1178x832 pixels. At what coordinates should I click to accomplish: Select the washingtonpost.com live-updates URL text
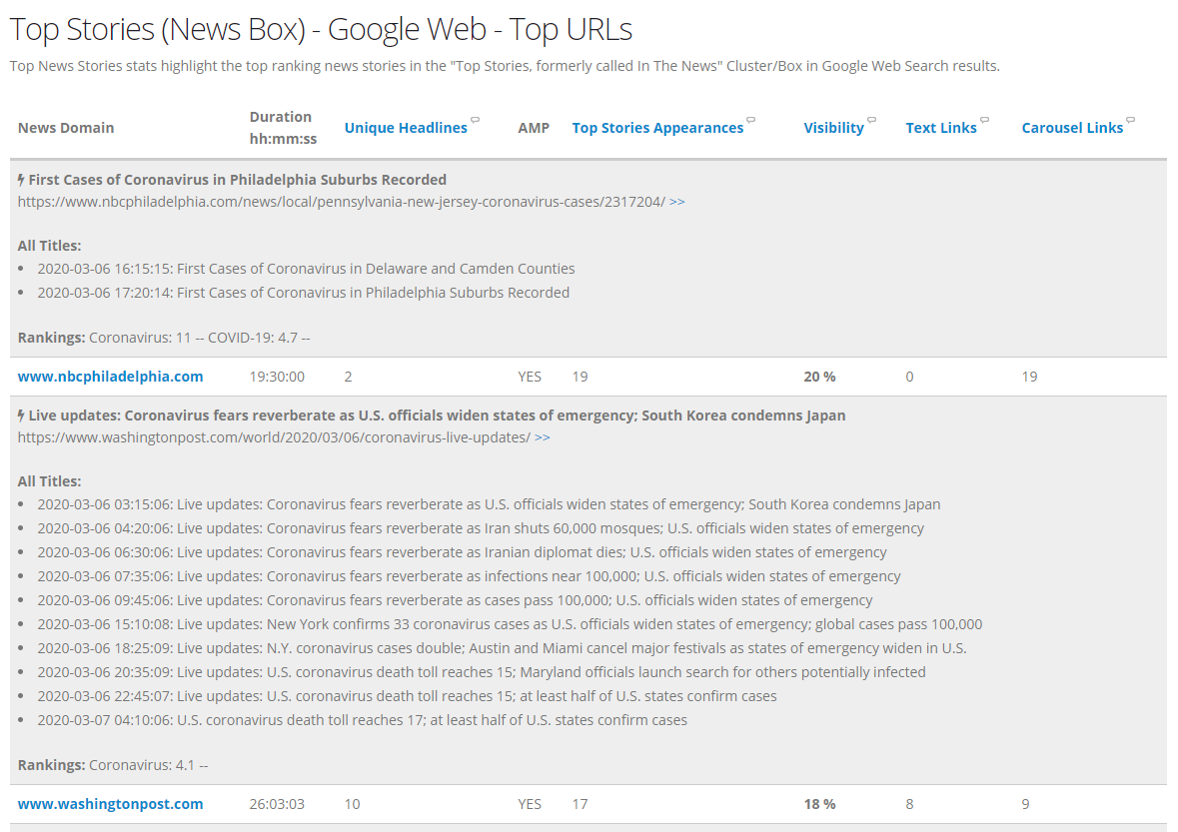[x=274, y=437]
